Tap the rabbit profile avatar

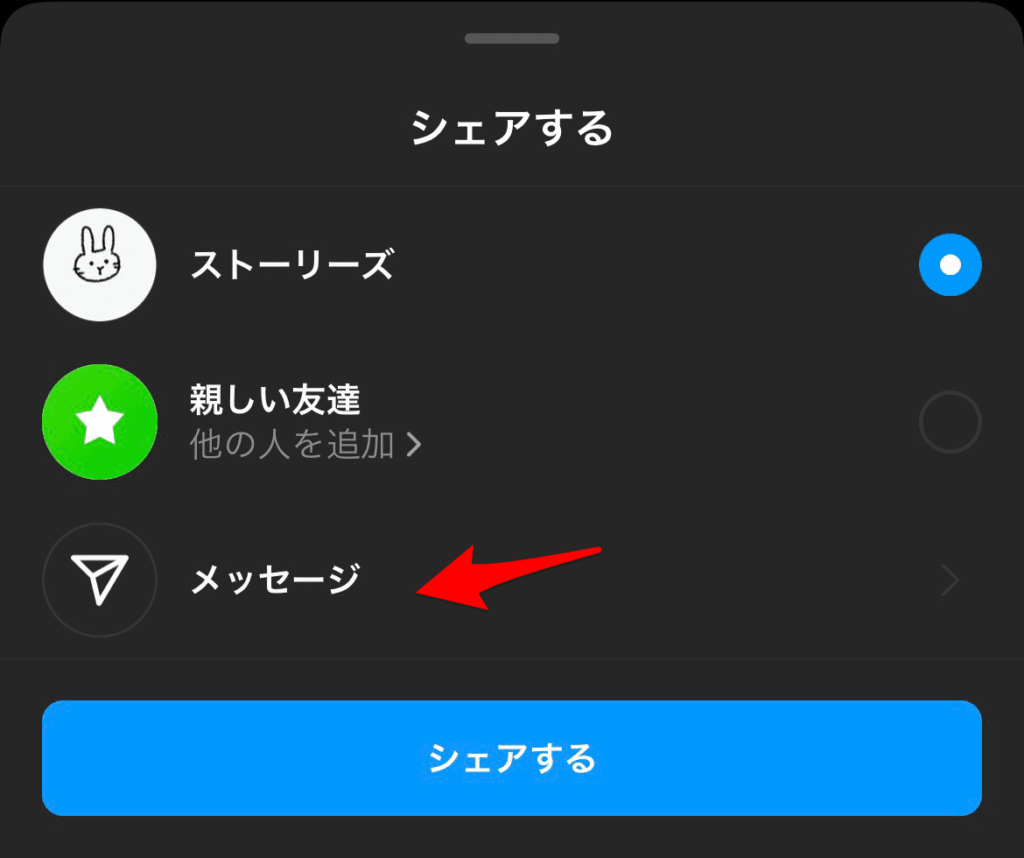tap(100, 264)
